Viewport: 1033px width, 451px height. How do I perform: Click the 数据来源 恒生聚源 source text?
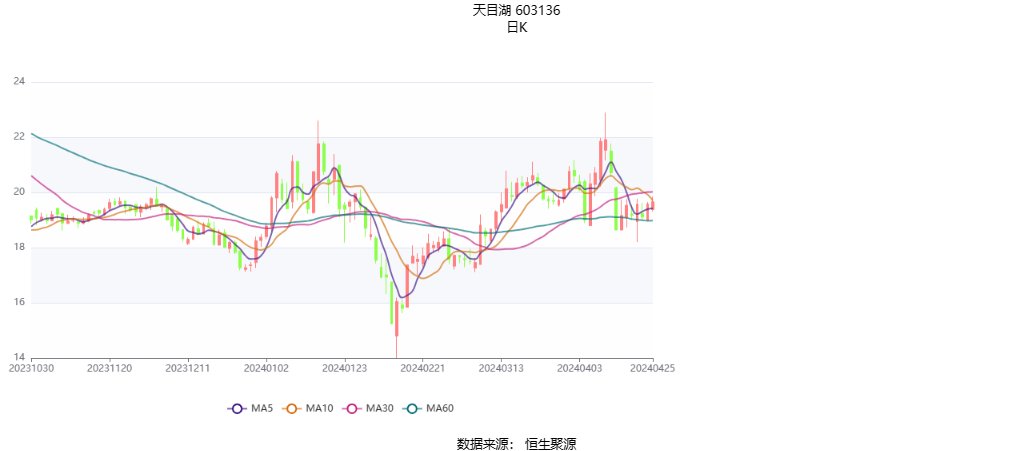(x=516, y=444)
